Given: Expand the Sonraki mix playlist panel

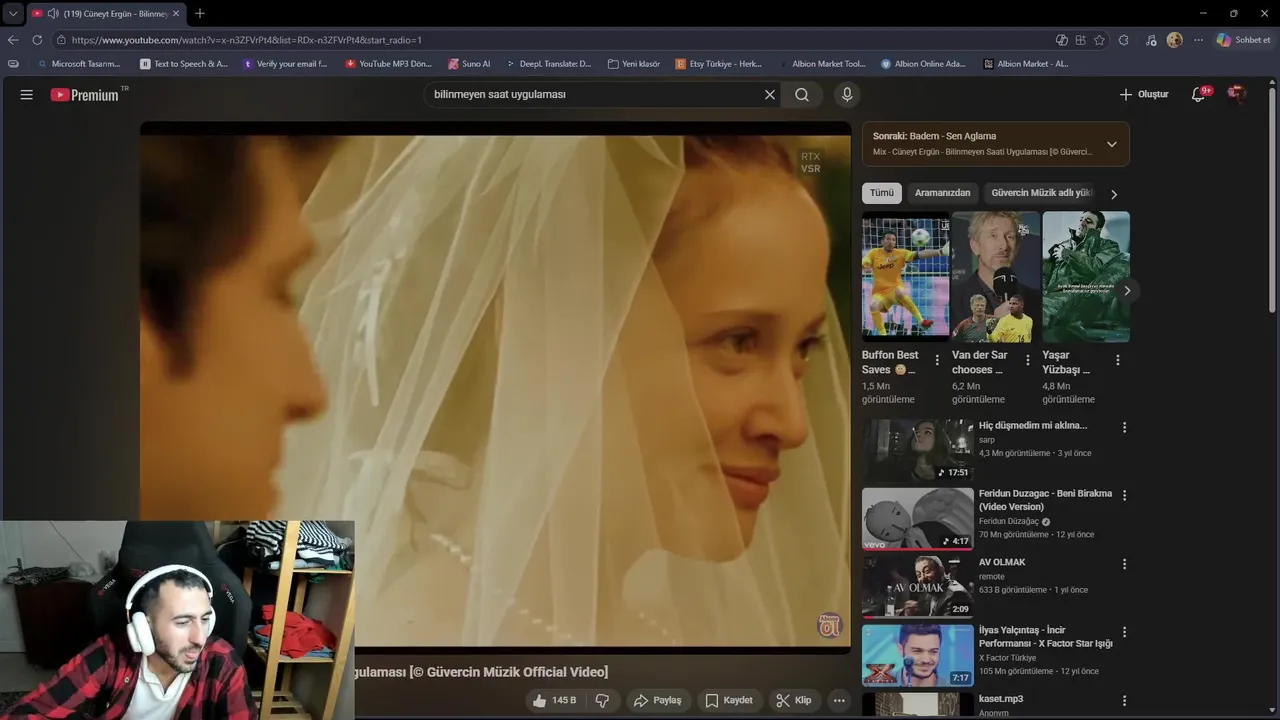Looking at the screenshot, I should pyautogui.click(x=1111, y=144).
